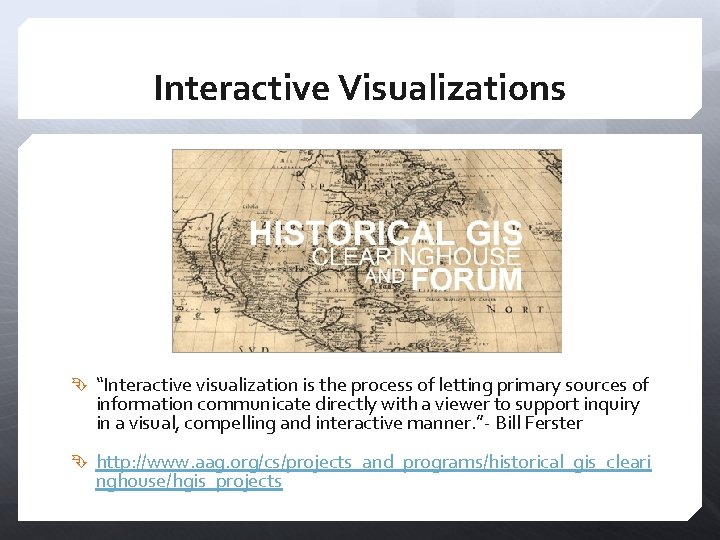The height and width of the screenshot is (540, 720).
Task: Click the "CLEARINGHOUSE" word on the banner
Action: tap(416, 256)
